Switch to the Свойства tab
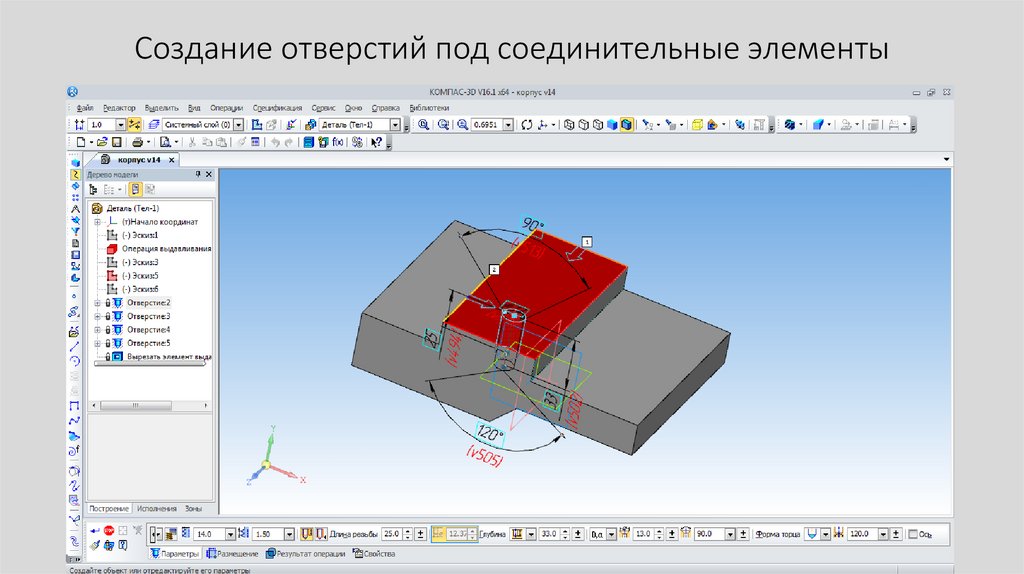The image size is (1024, 574). pyautogui.click(x=374, y=554)
